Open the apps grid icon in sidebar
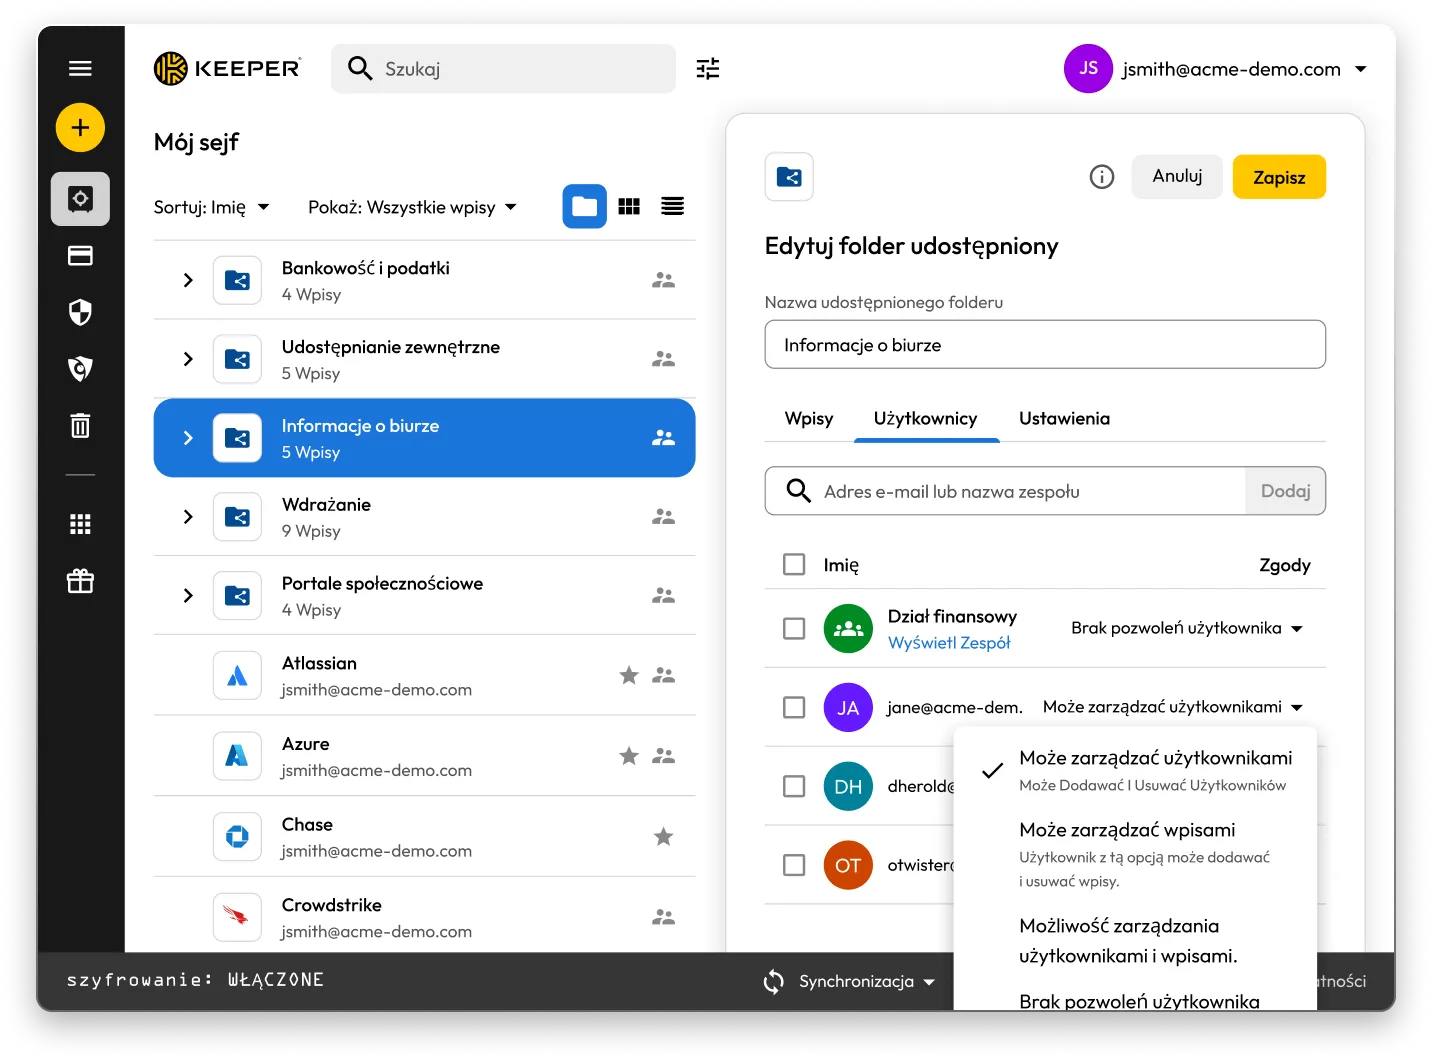The image size is (1432, 1060). (80, 524)
